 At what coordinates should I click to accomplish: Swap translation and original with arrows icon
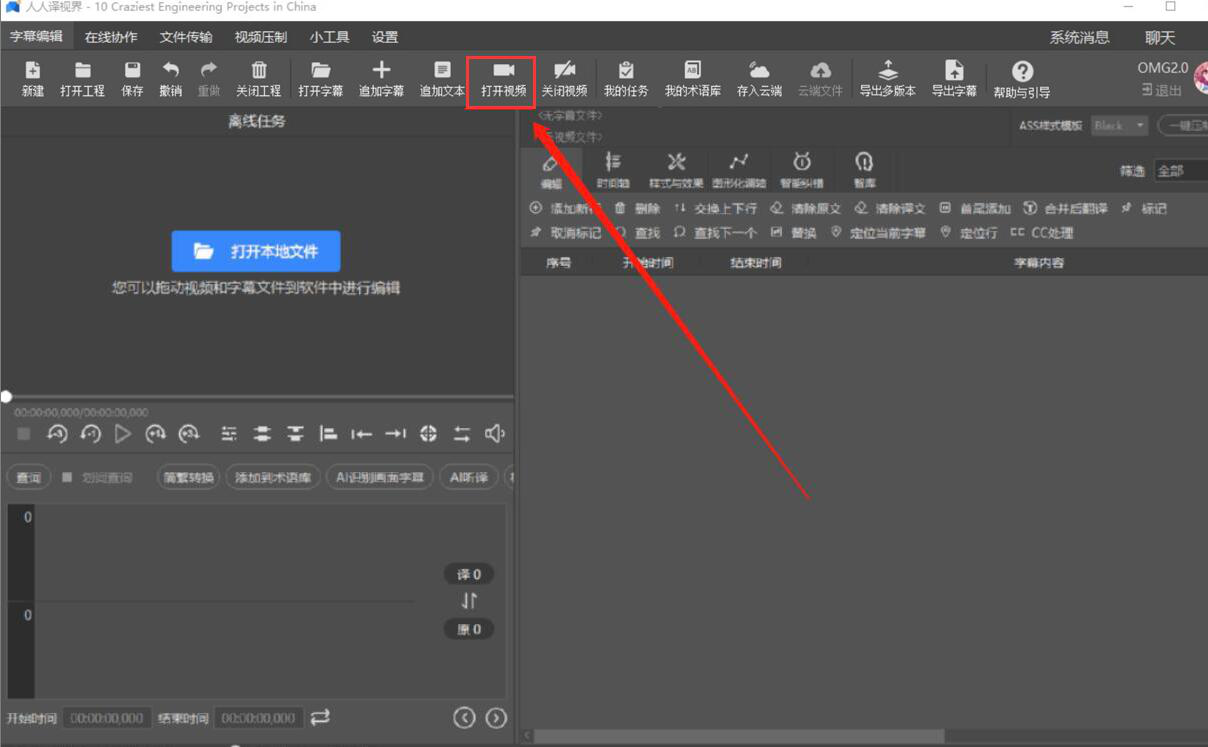pos(469,601)
